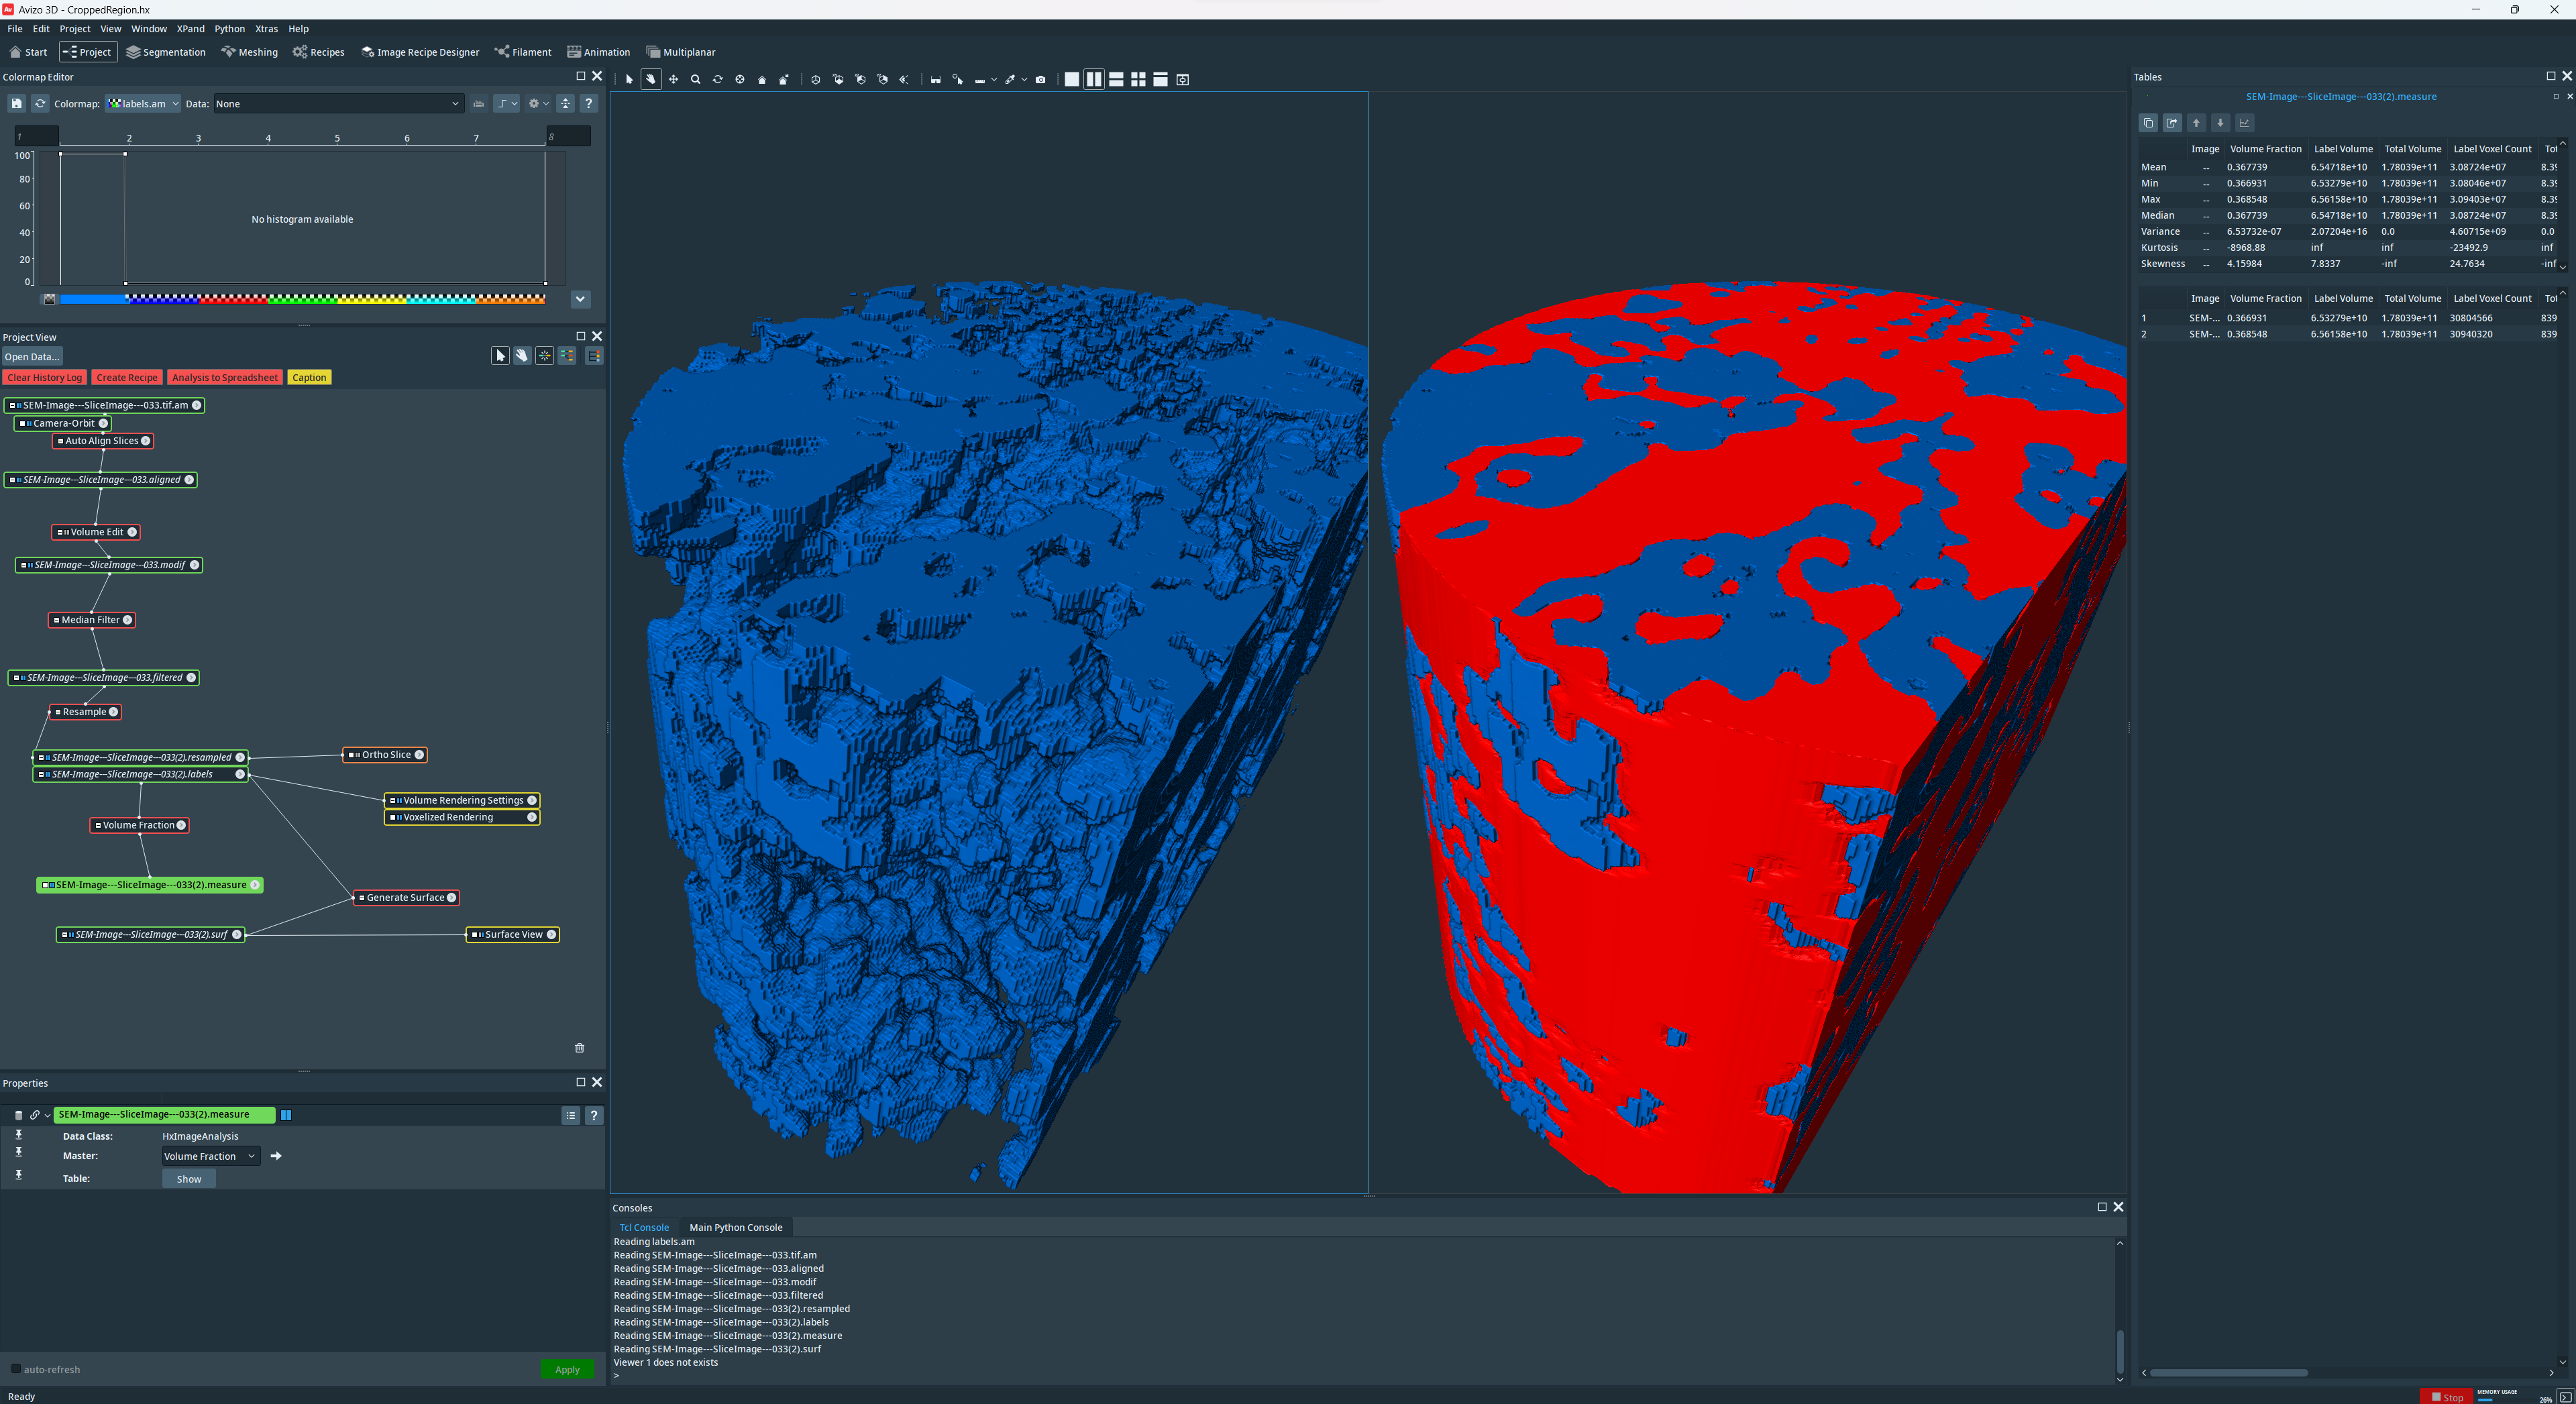Switch to four-viewer layout

[x=1138, y=80]
